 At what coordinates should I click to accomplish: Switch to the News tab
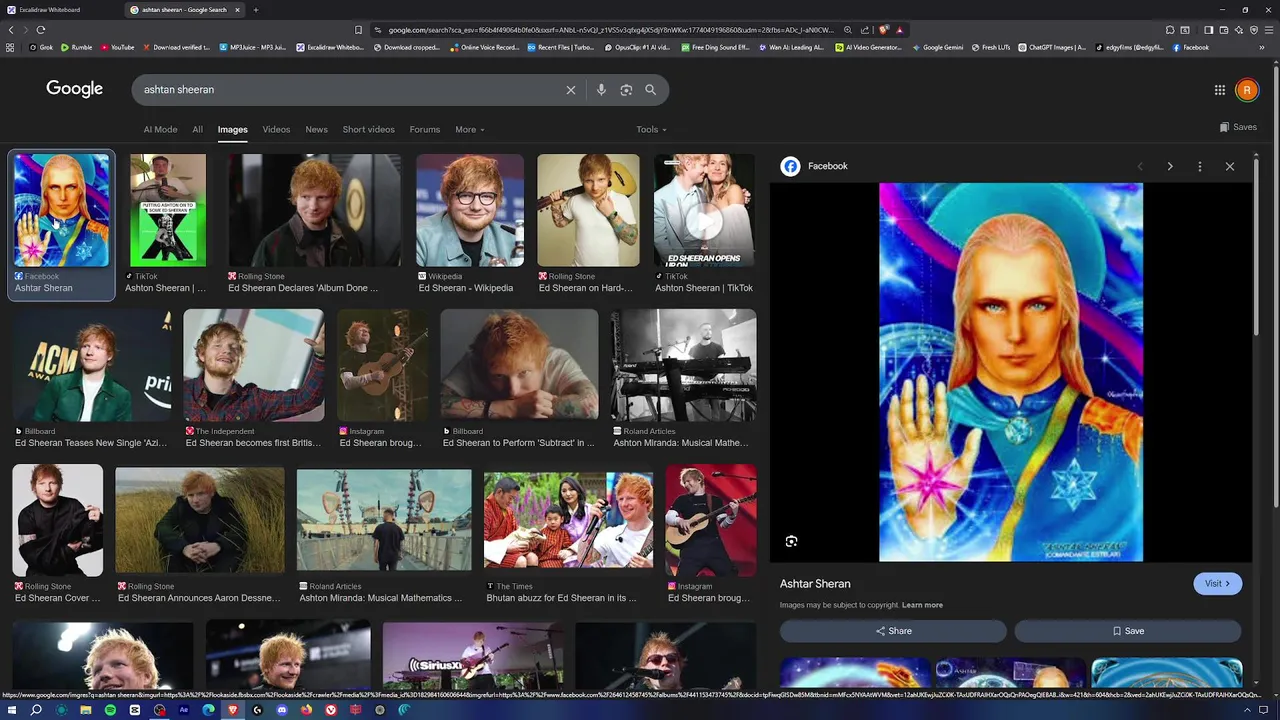316,129
